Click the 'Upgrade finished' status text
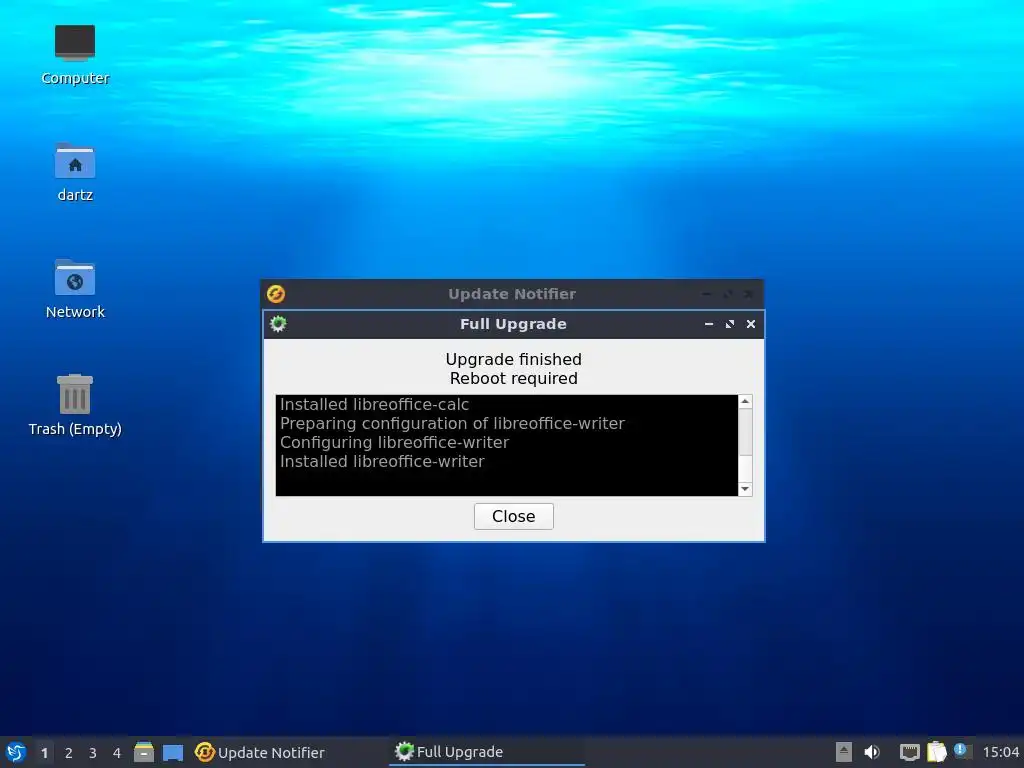Viewport: 1024px width, 768px height. (x=513, y=359)
